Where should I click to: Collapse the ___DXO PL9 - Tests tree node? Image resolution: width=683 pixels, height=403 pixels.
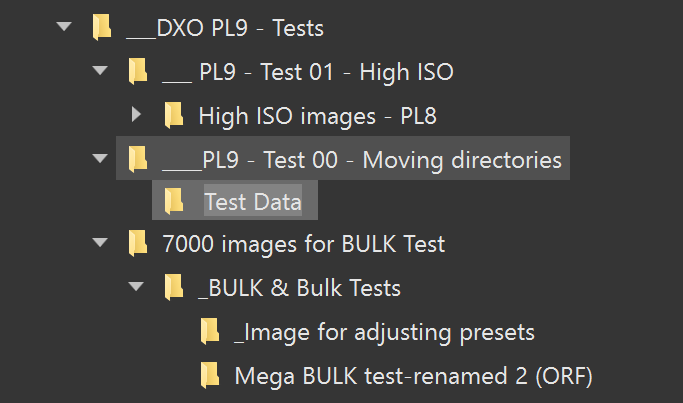(x=65, y=28)
